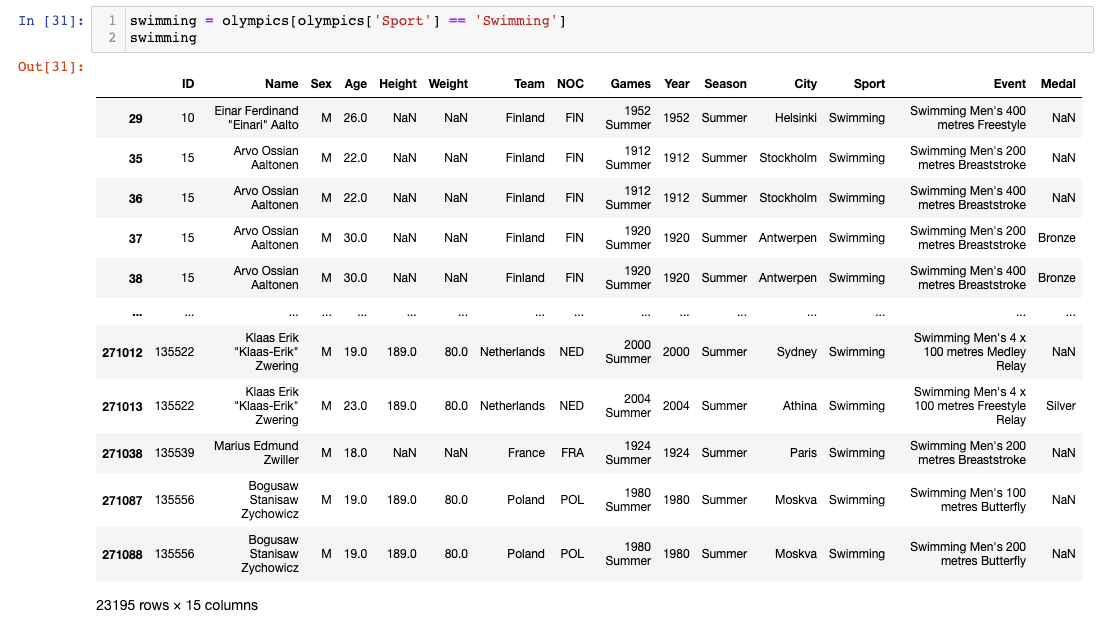
Task: Click the Sex column header
Action: tap(321, 84)
